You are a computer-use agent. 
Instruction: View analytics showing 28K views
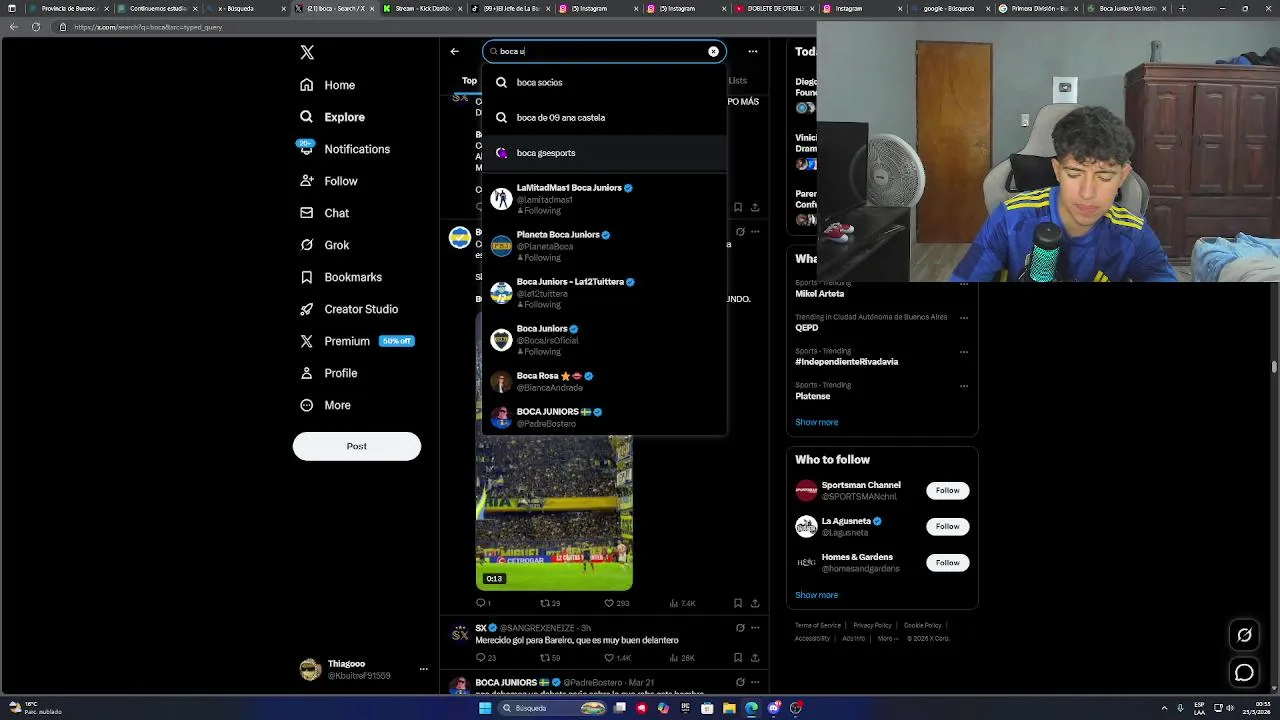coord(683,658)
